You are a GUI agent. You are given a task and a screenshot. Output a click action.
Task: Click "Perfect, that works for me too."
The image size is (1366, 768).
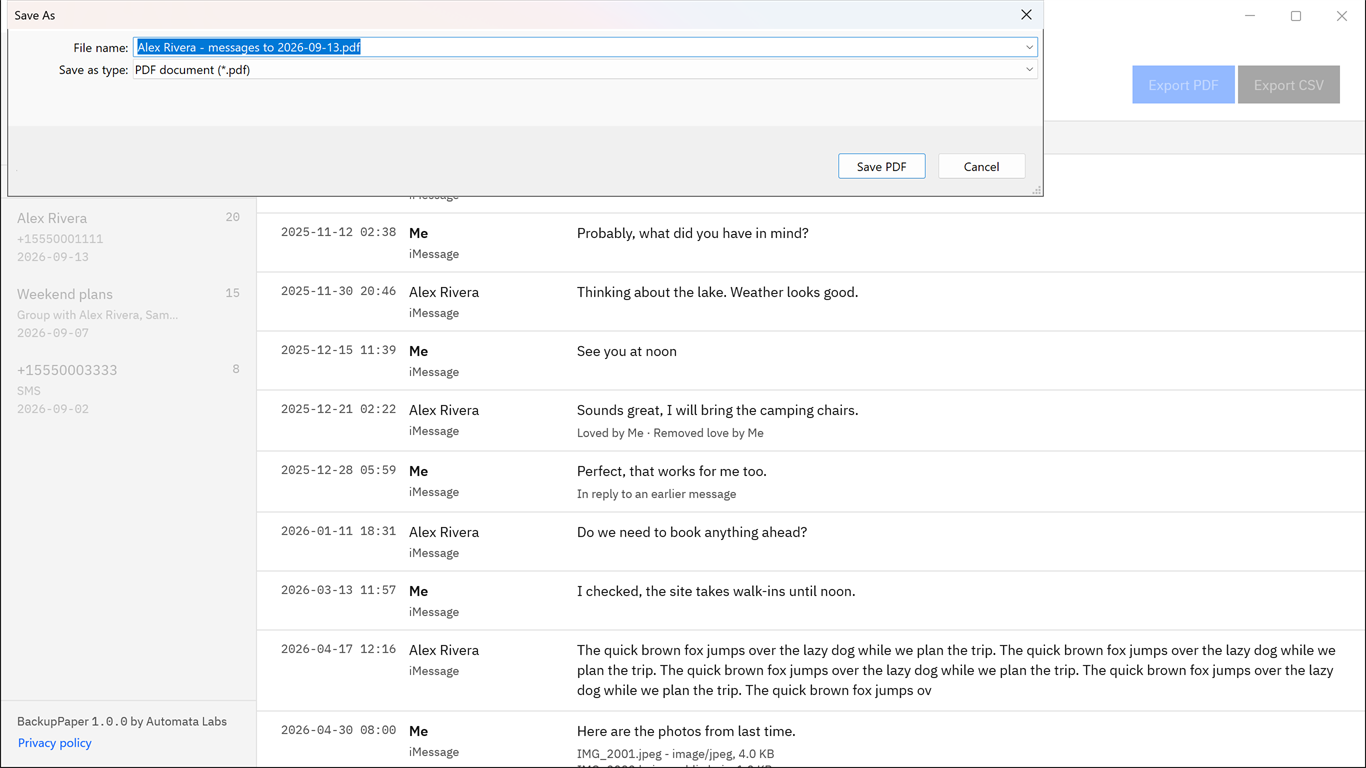672,471
